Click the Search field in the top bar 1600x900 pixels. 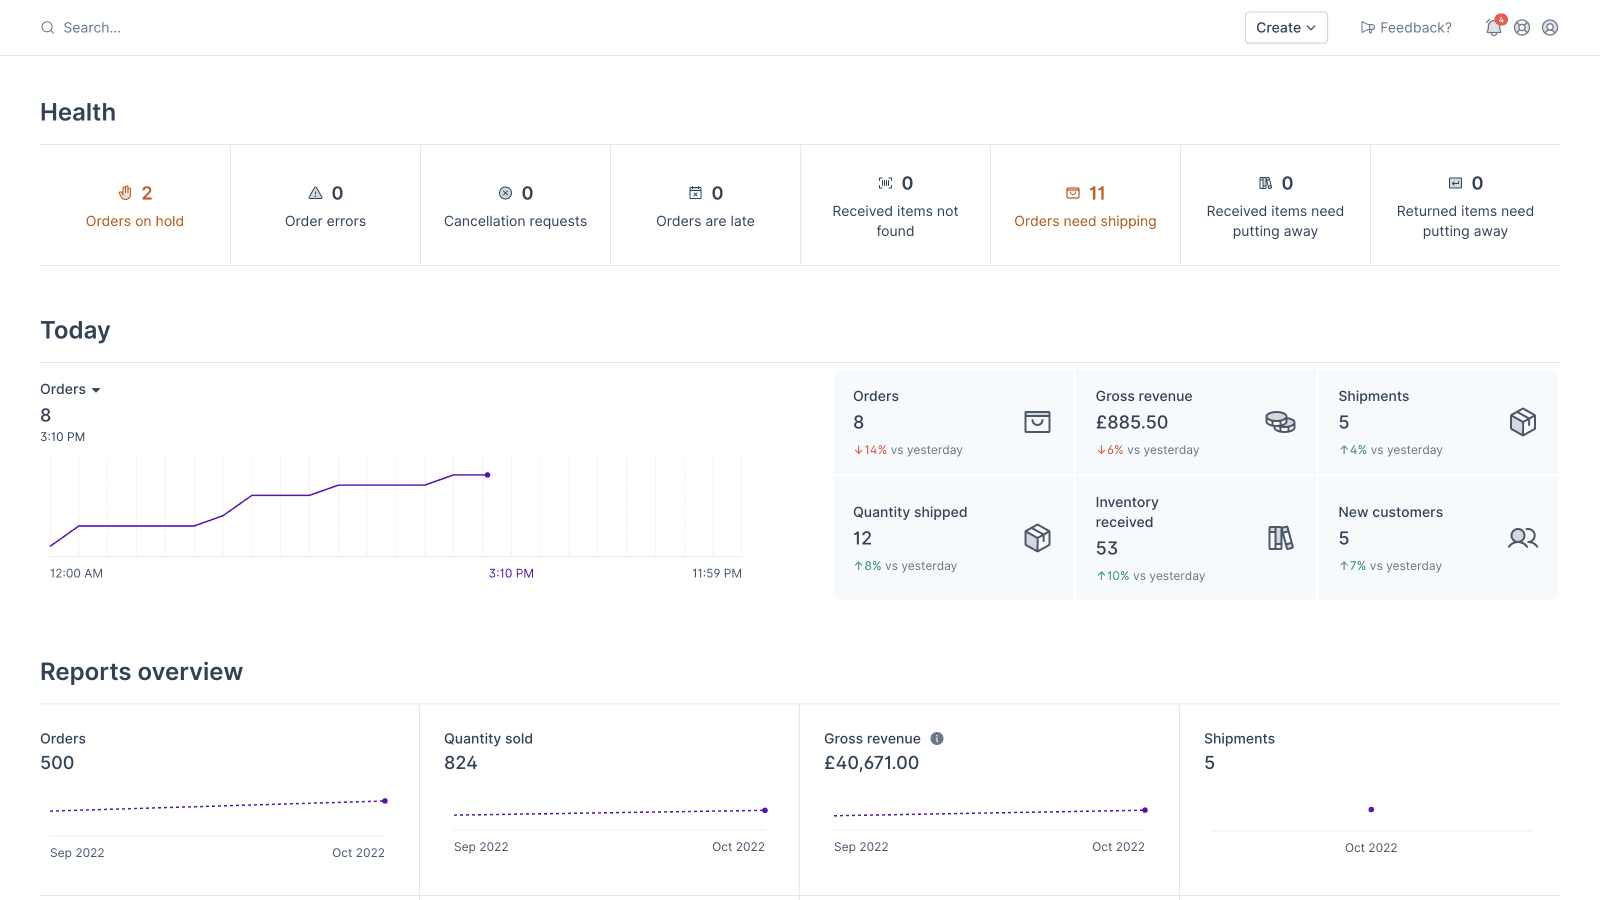click(90, 27)
